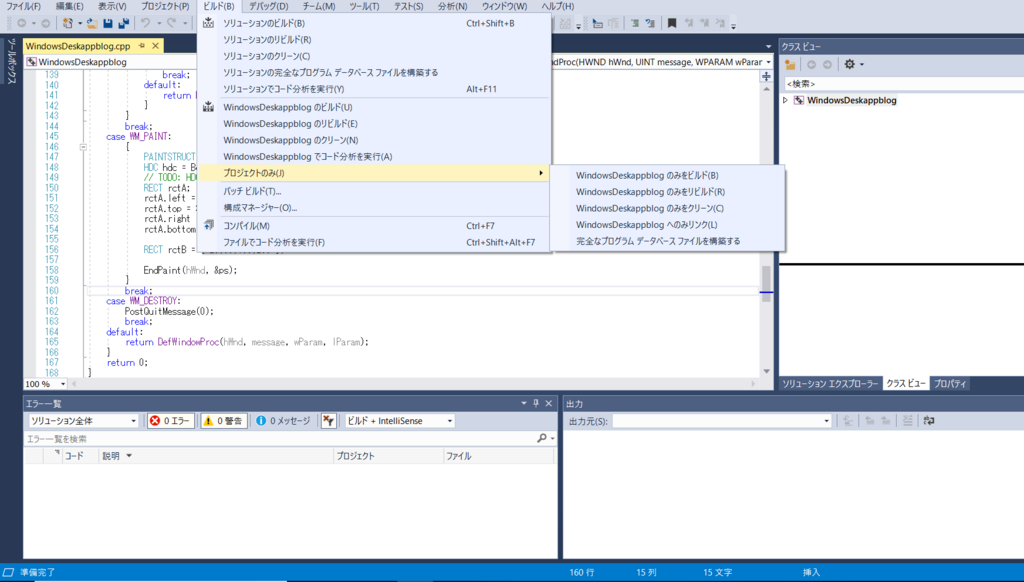Click the コード column header

click(80, 456)
